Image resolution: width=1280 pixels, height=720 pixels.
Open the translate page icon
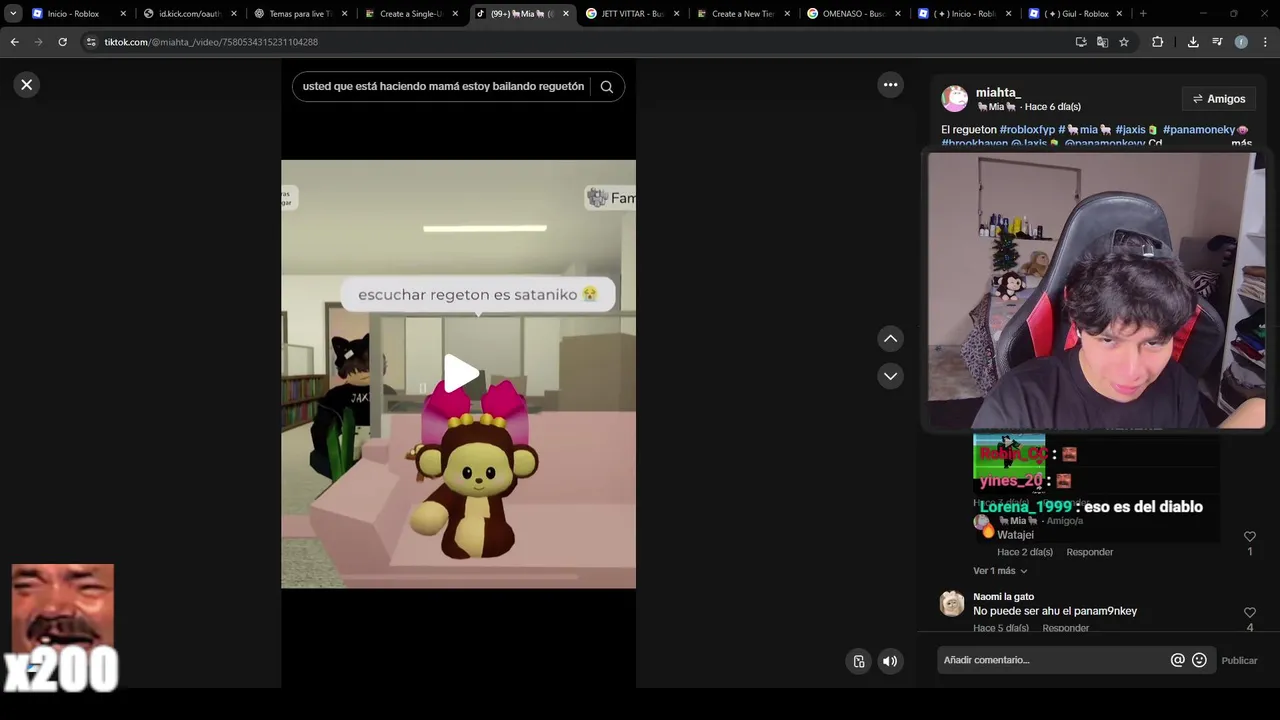(1102, 42)
